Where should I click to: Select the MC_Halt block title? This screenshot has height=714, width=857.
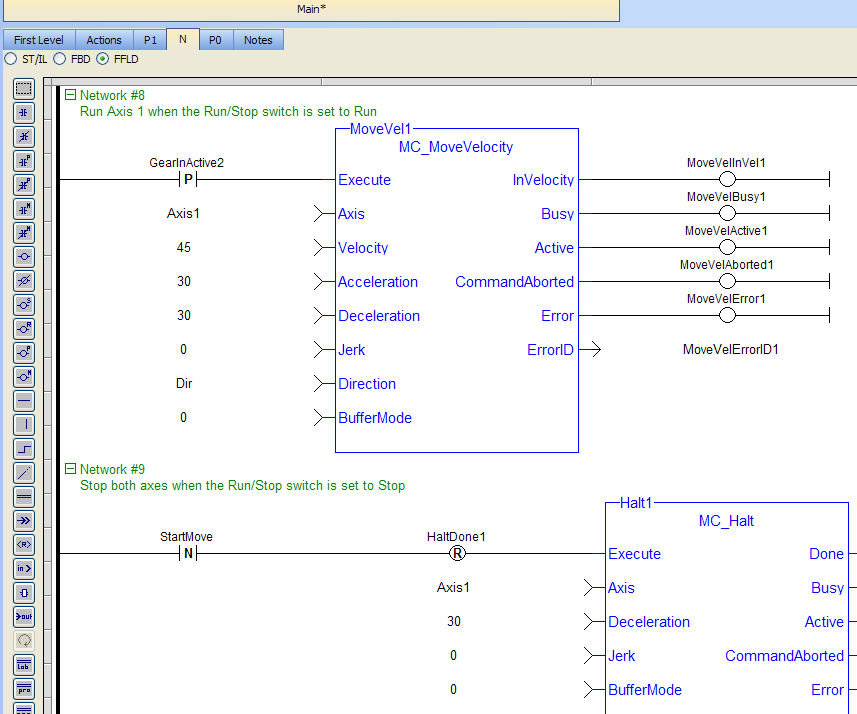click(726, 520)
